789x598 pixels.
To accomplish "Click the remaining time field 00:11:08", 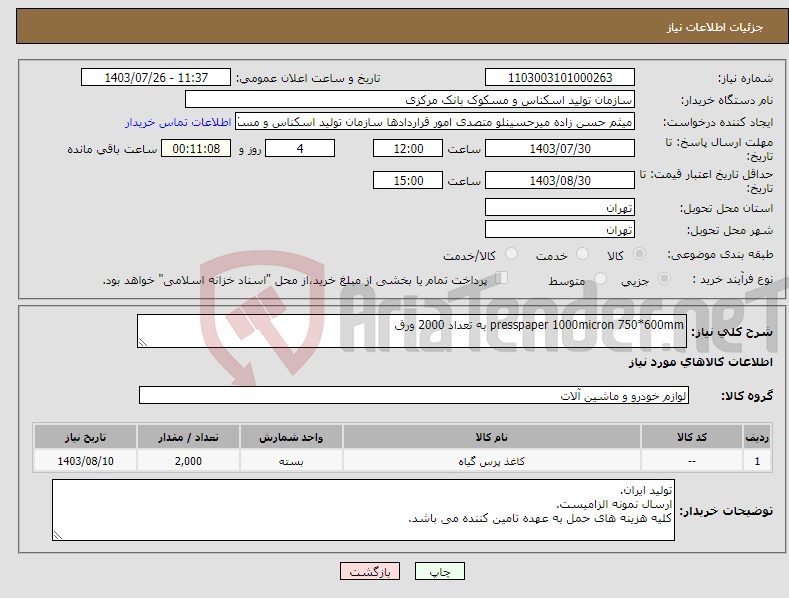I will pyautogui.click(x=196, y=148).
